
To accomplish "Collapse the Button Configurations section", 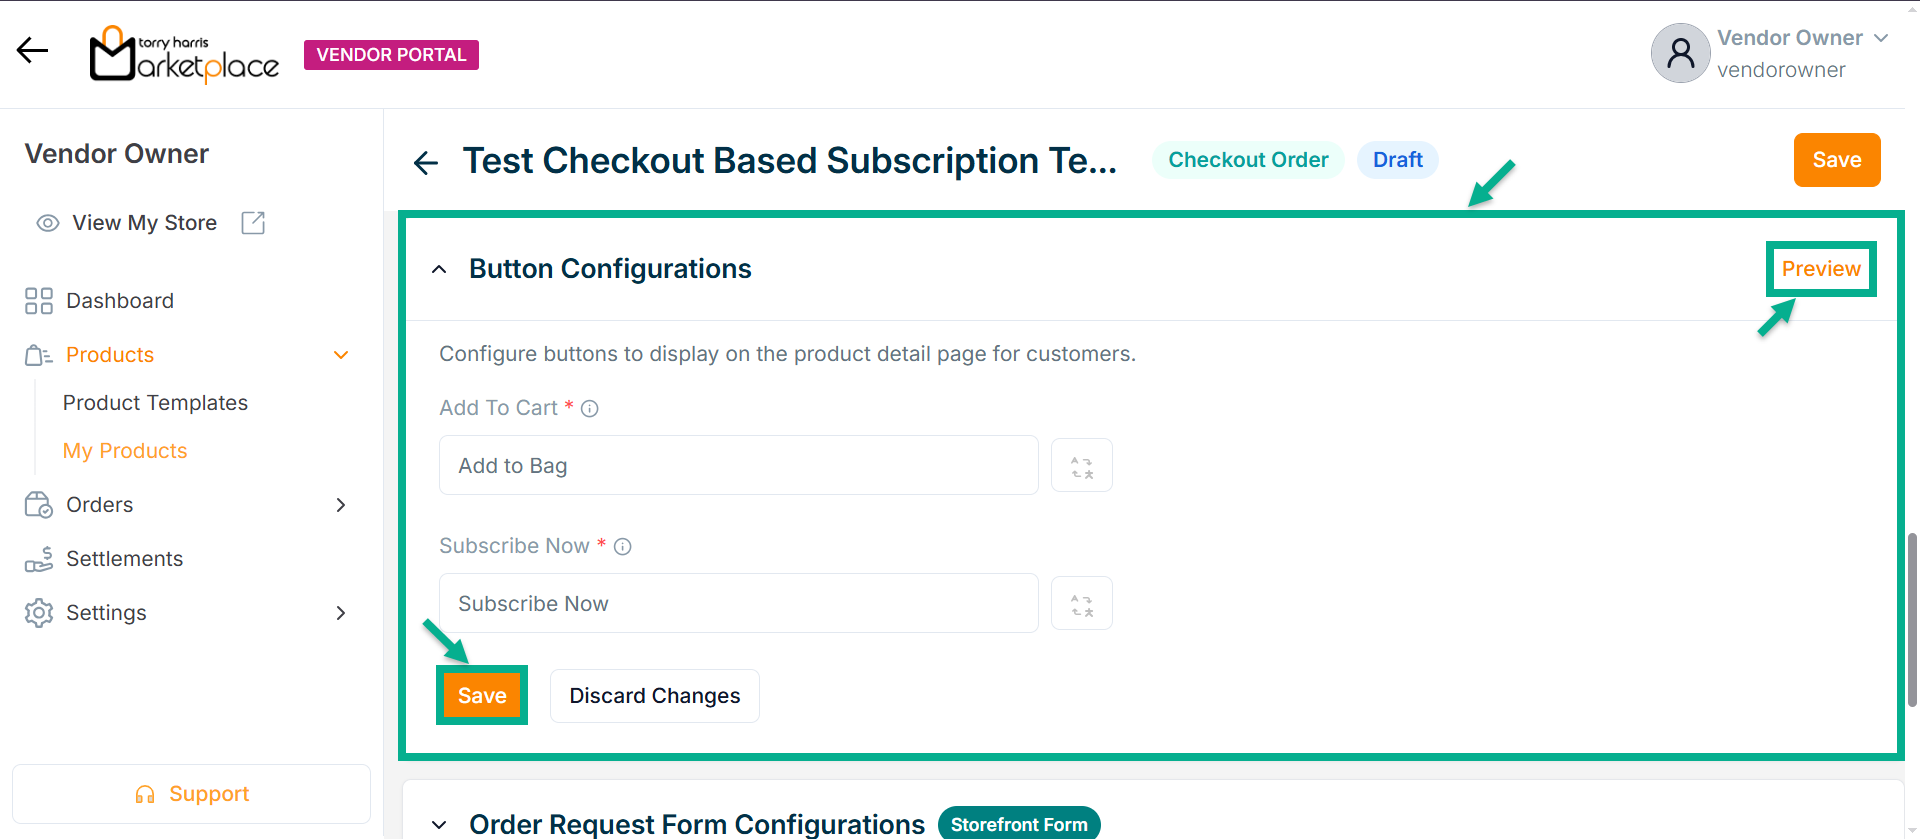I will click(x=439, y=269).
